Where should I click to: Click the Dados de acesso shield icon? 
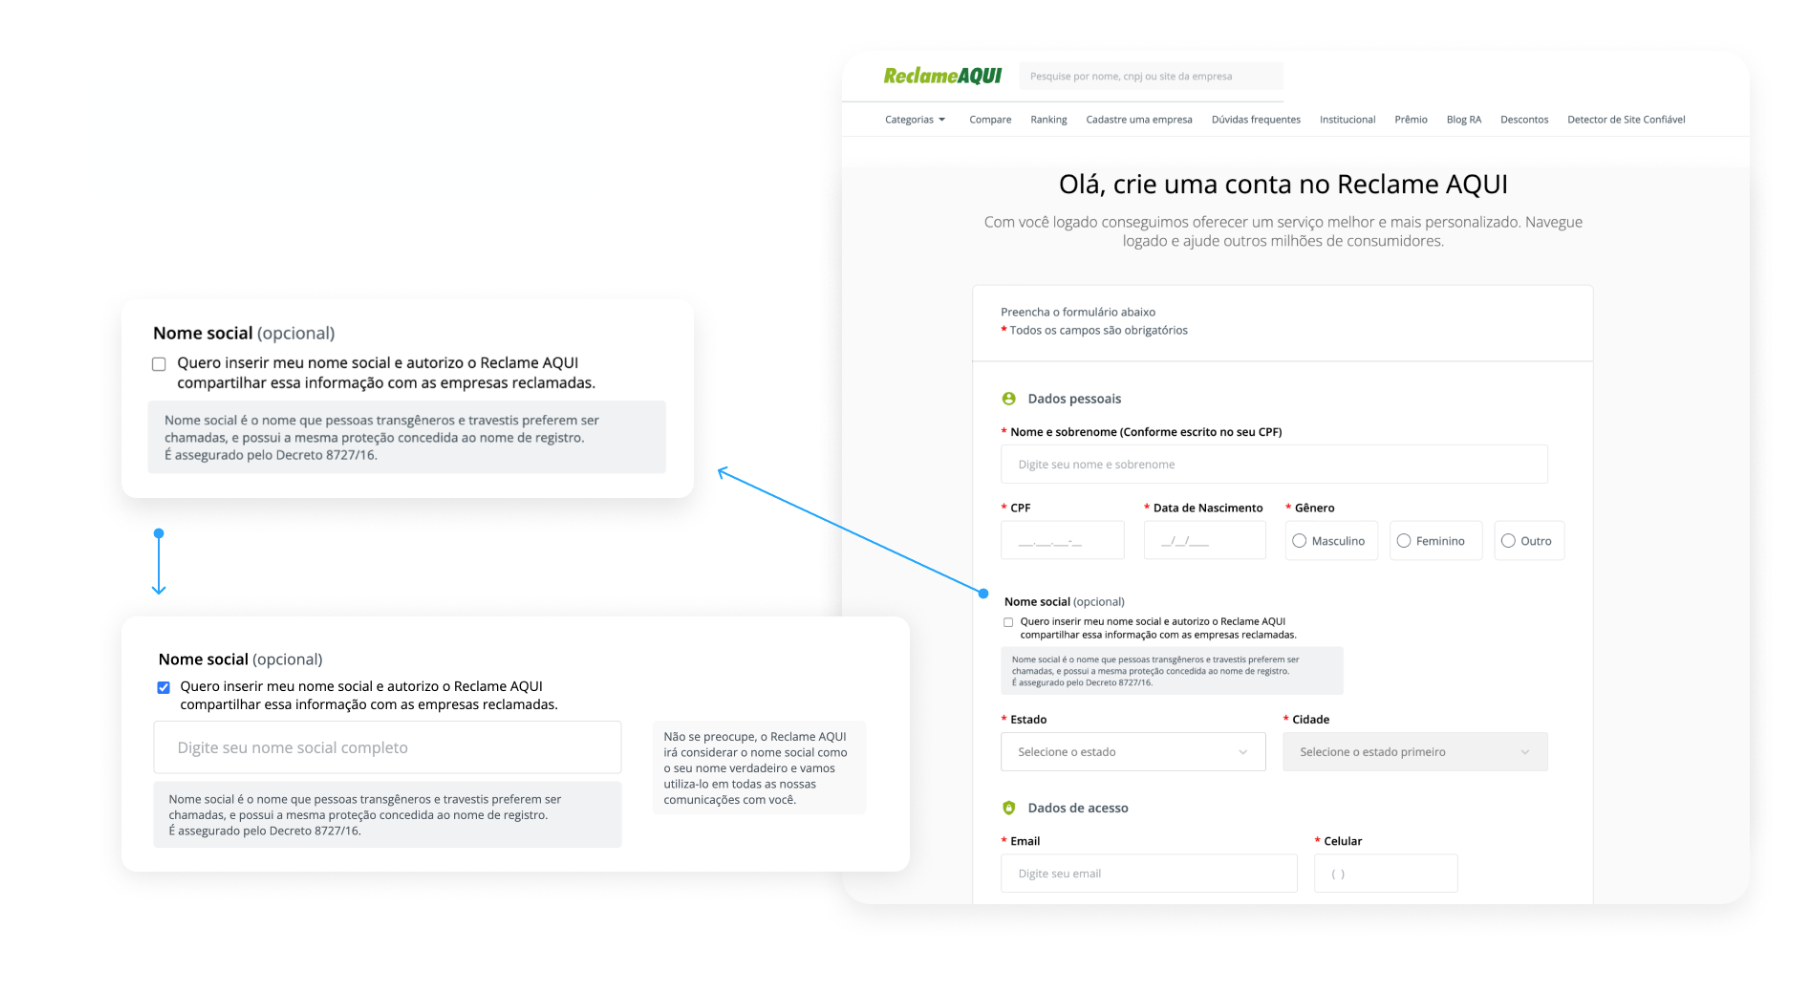1009,808
